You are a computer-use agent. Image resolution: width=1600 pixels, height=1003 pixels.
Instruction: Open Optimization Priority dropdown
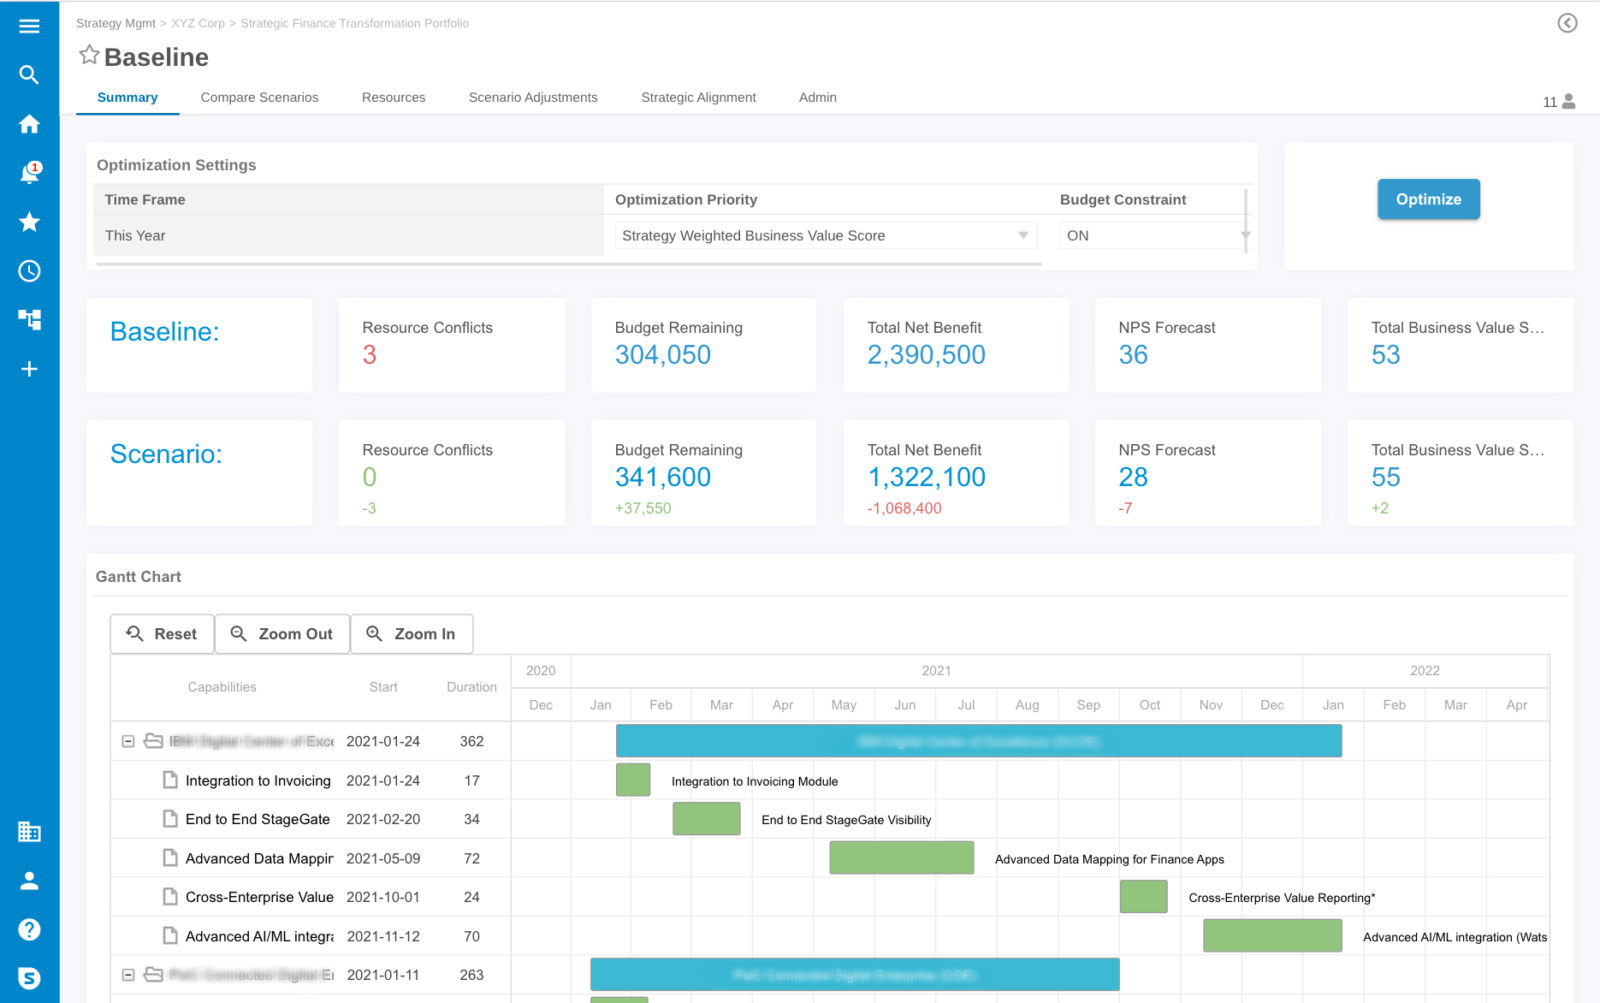click(x=825, y=236)
